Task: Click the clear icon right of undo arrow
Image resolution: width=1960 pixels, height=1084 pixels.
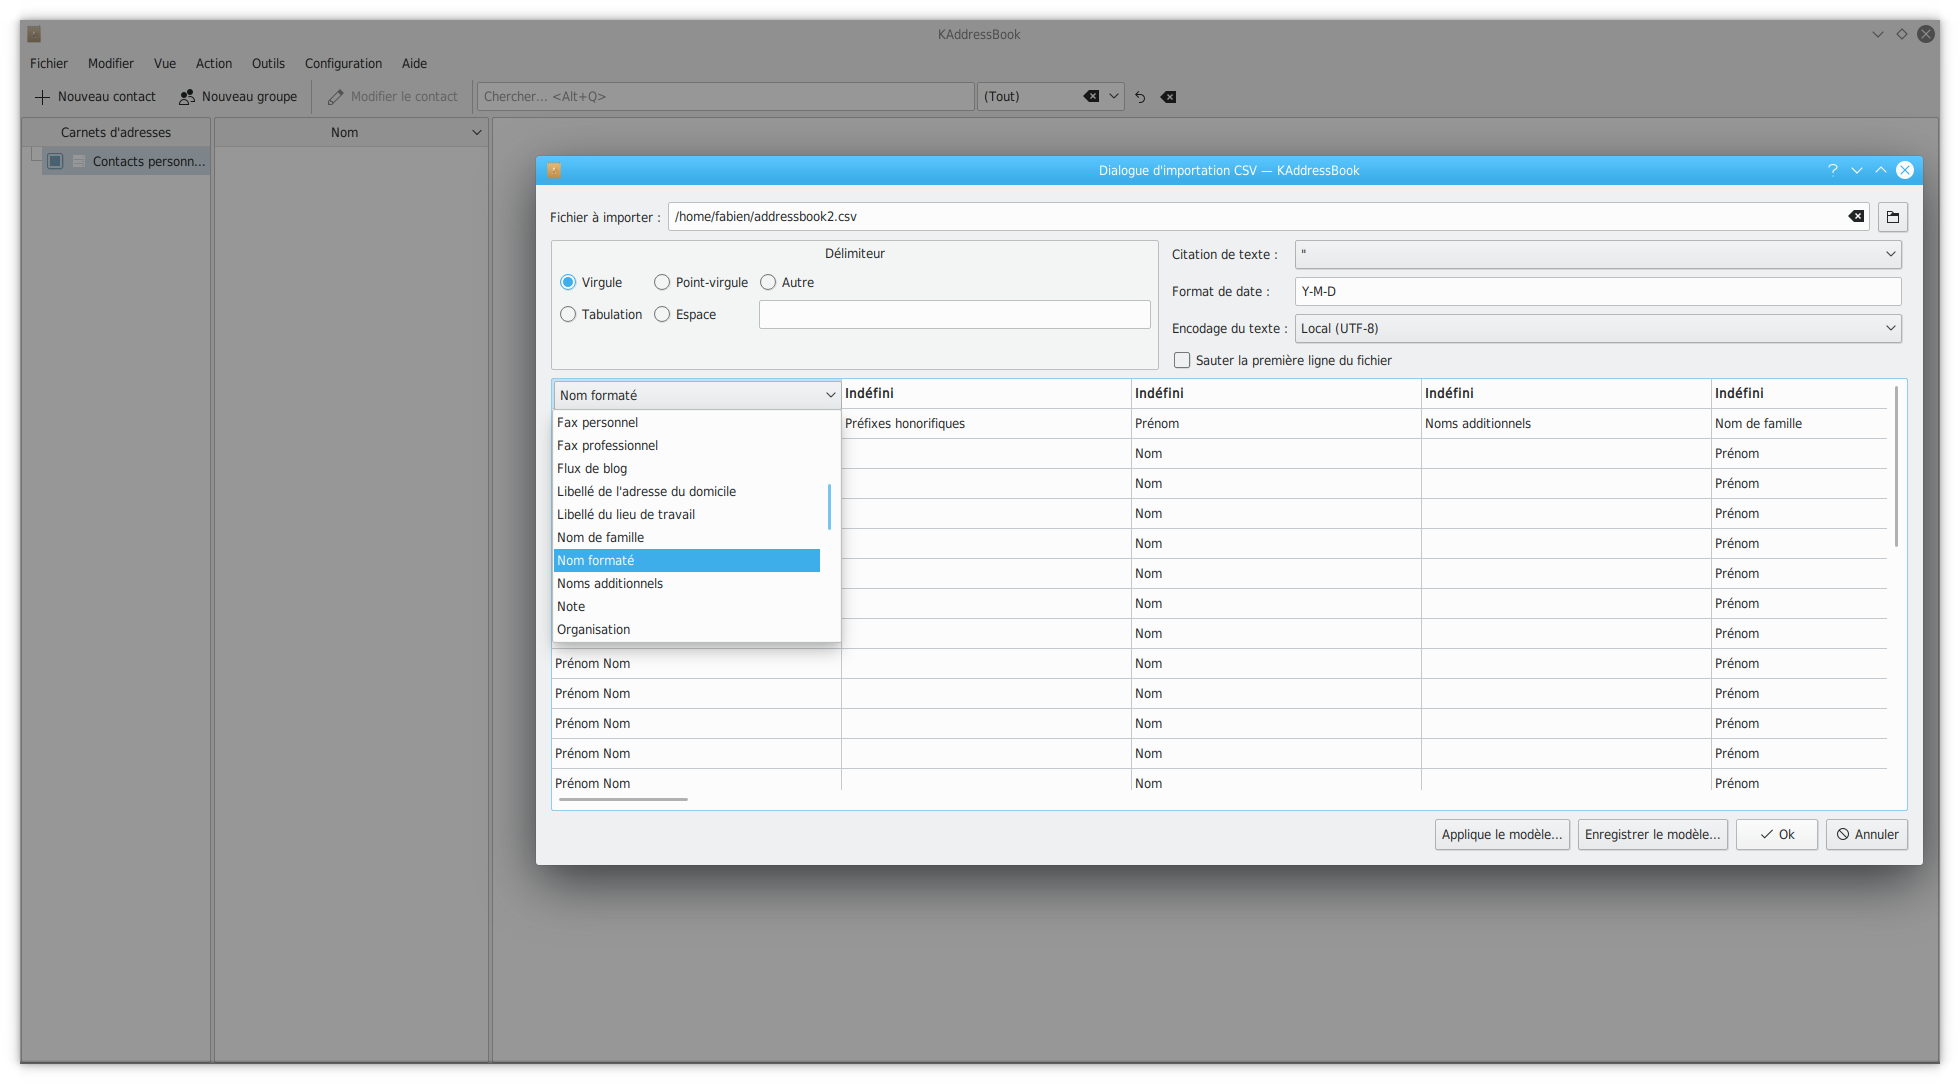Action: tap(1168, 97)
